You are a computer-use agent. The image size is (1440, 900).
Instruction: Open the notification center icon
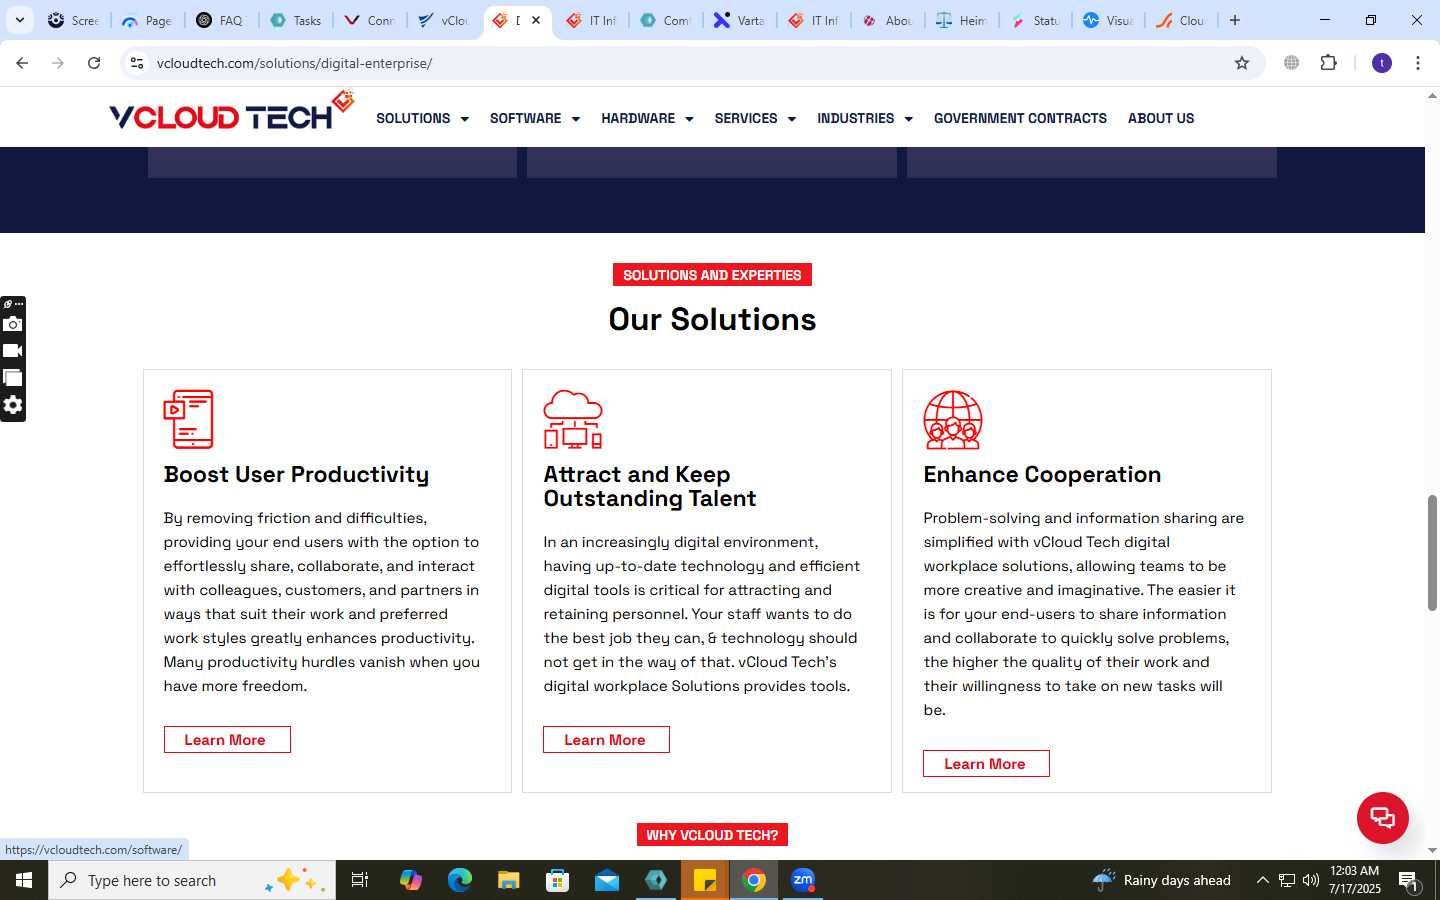click(x=1409, y=880)
